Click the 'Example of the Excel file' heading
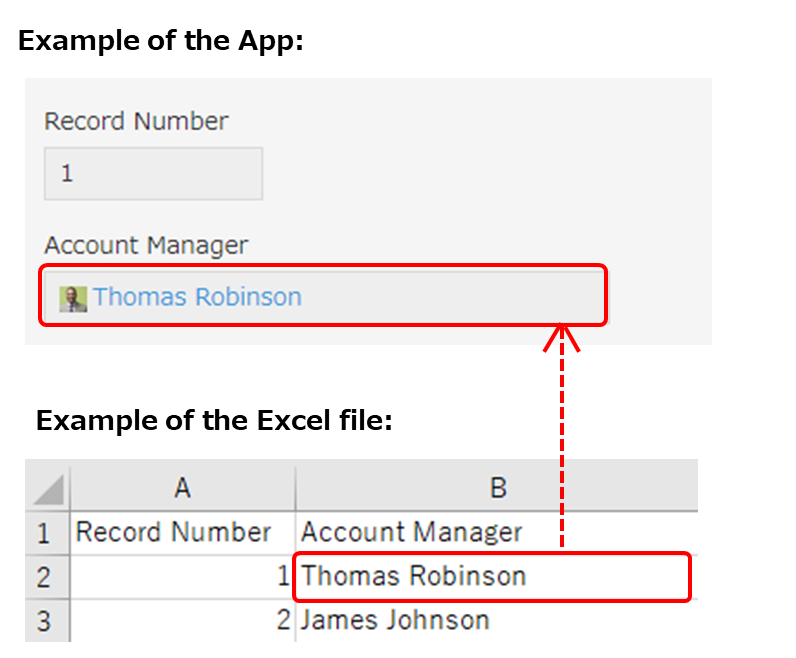This screenshot has height=658, width=796. coord(214,421)
